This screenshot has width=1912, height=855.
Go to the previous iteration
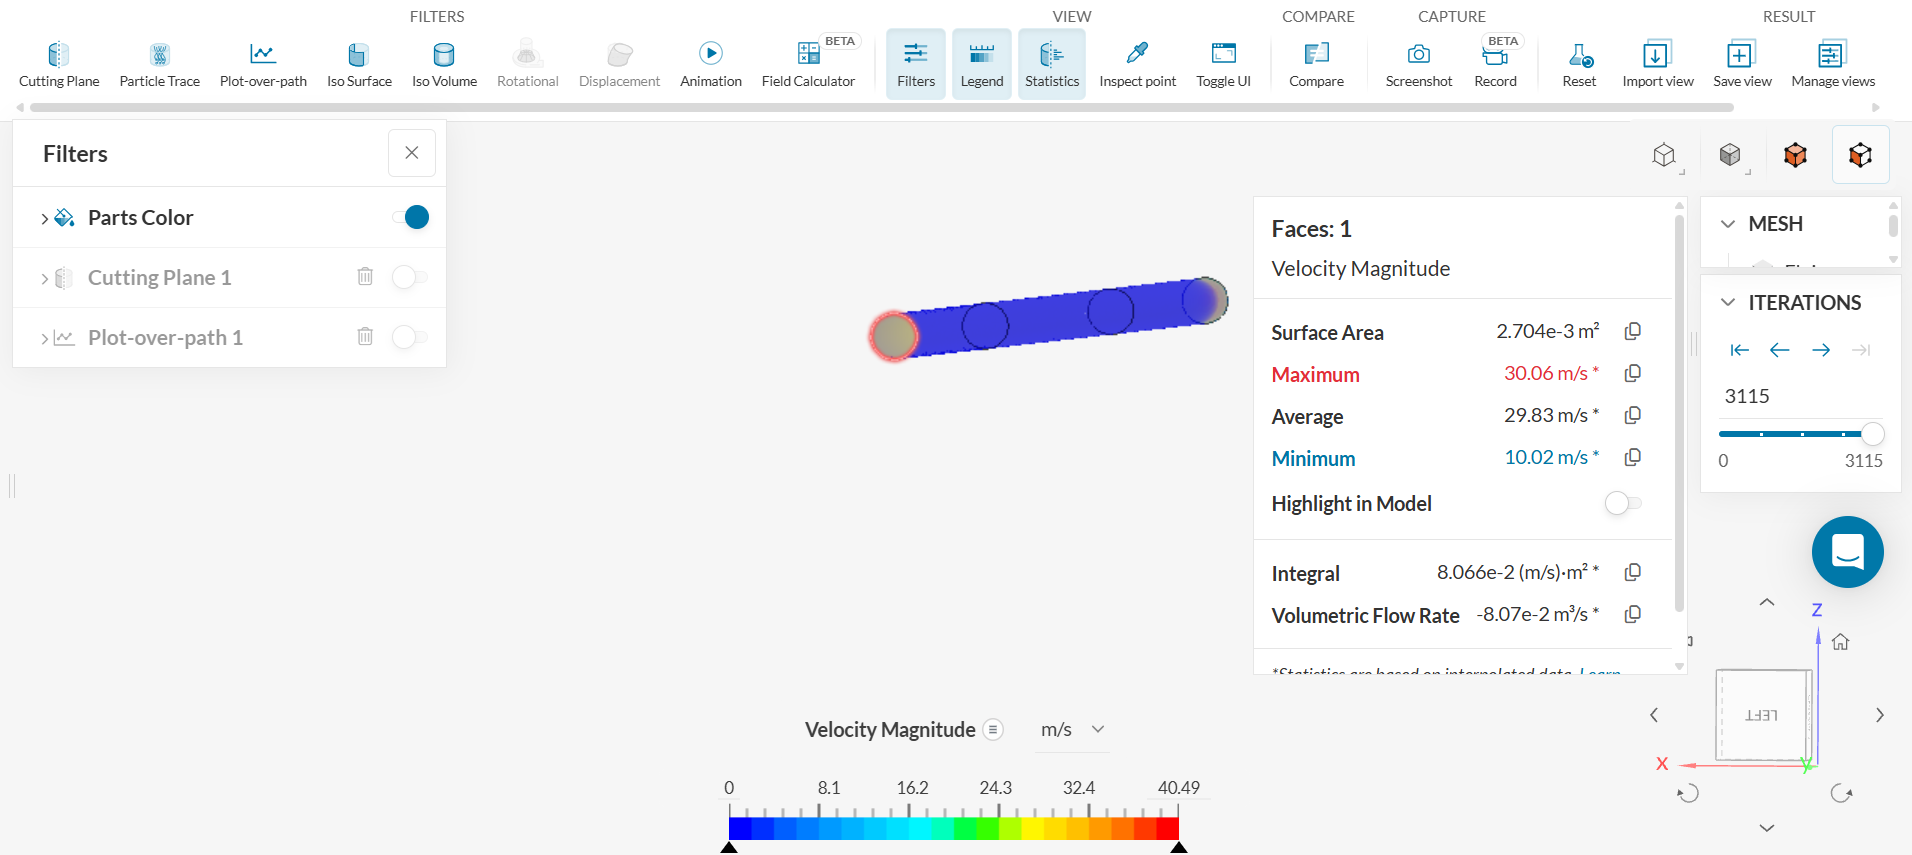coord(1780,350)
